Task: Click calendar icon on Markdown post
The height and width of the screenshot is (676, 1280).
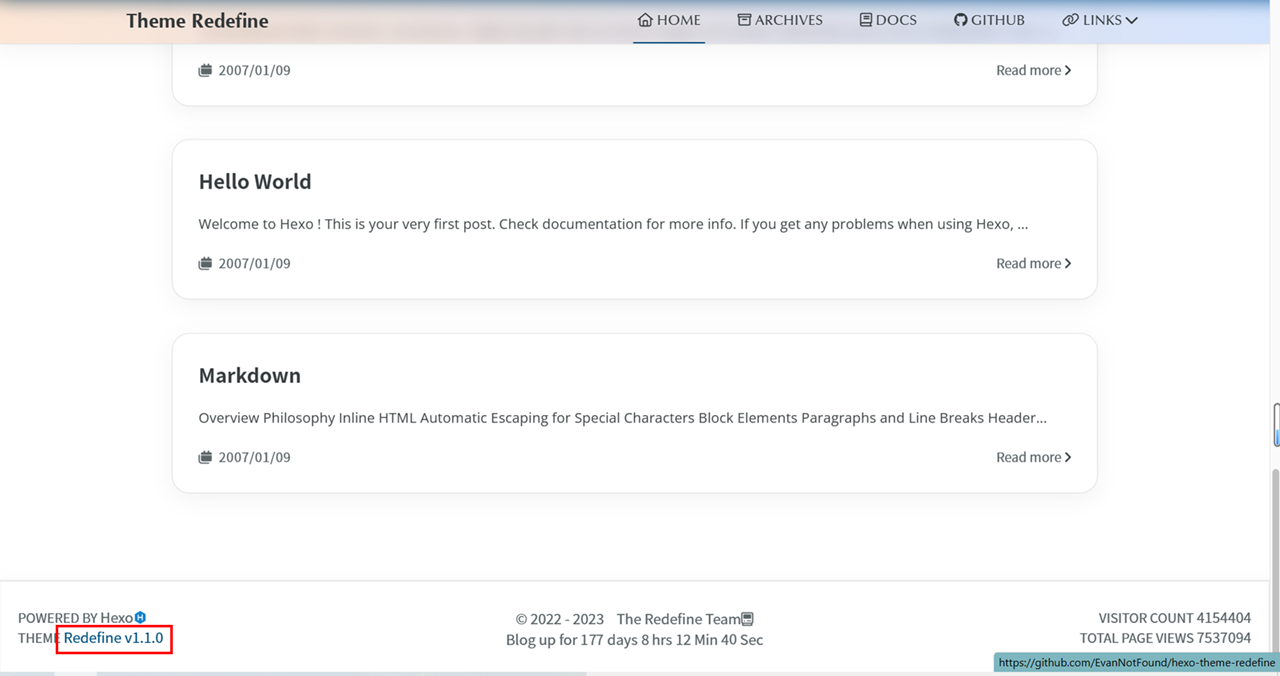Action: 205,458
